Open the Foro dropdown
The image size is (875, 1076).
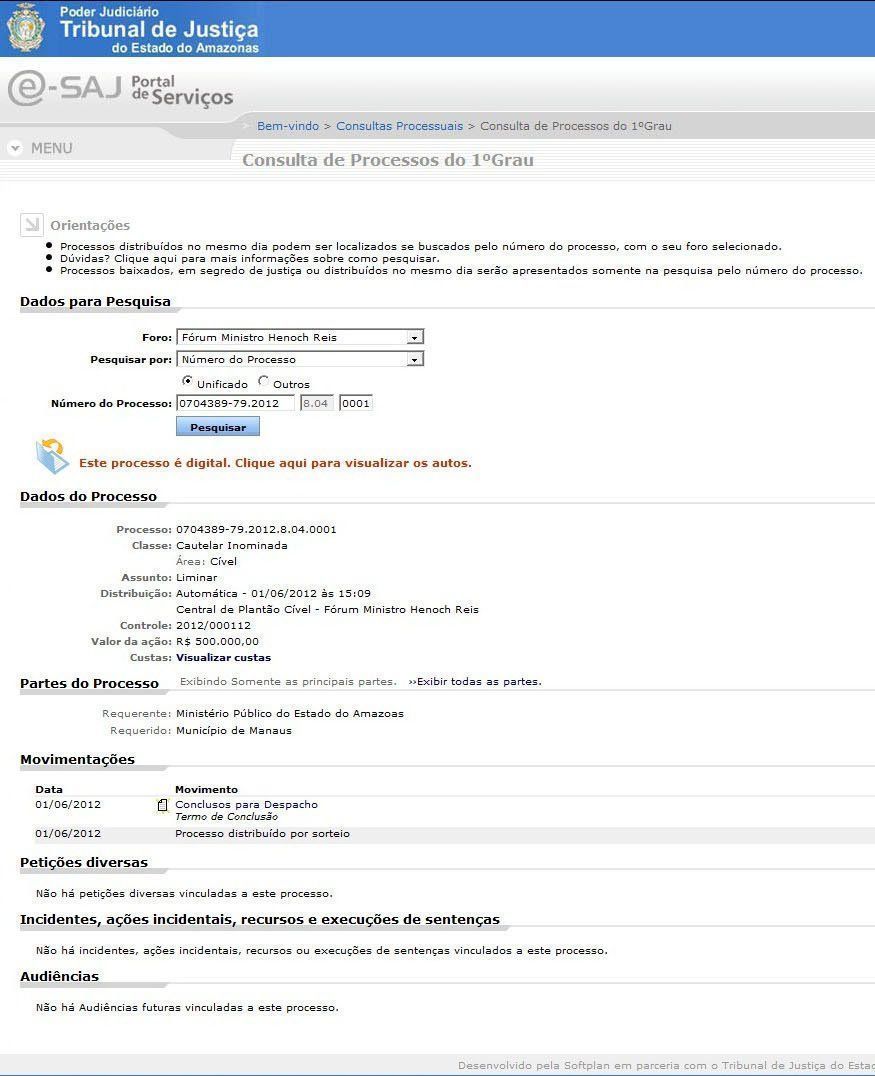(x=300, y=337)
